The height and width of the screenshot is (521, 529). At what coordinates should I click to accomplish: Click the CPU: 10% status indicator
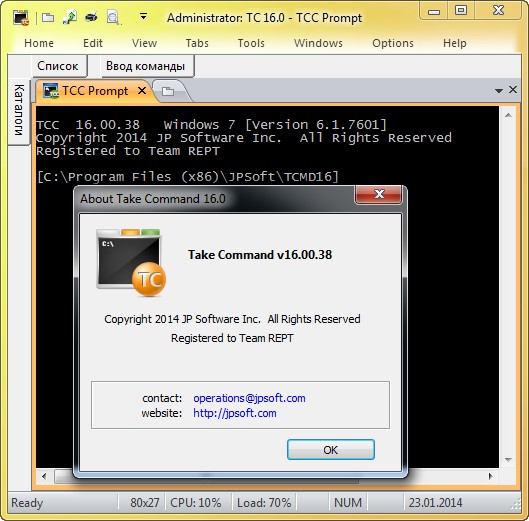(x=196, y=503)
